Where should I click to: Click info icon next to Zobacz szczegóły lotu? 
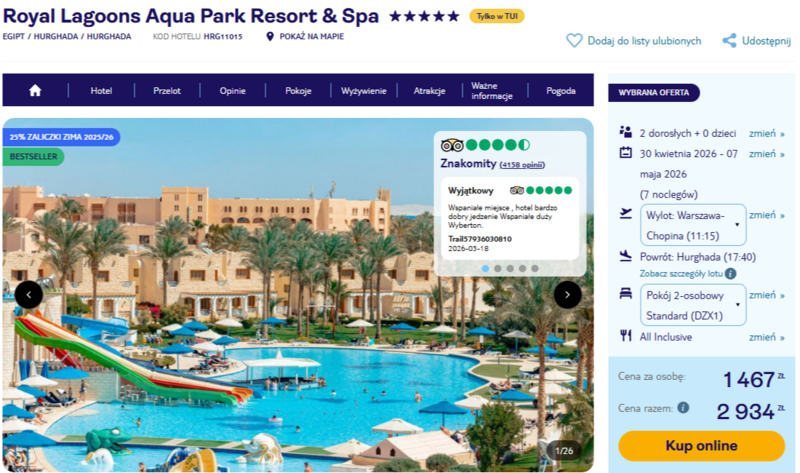(731, 273)
